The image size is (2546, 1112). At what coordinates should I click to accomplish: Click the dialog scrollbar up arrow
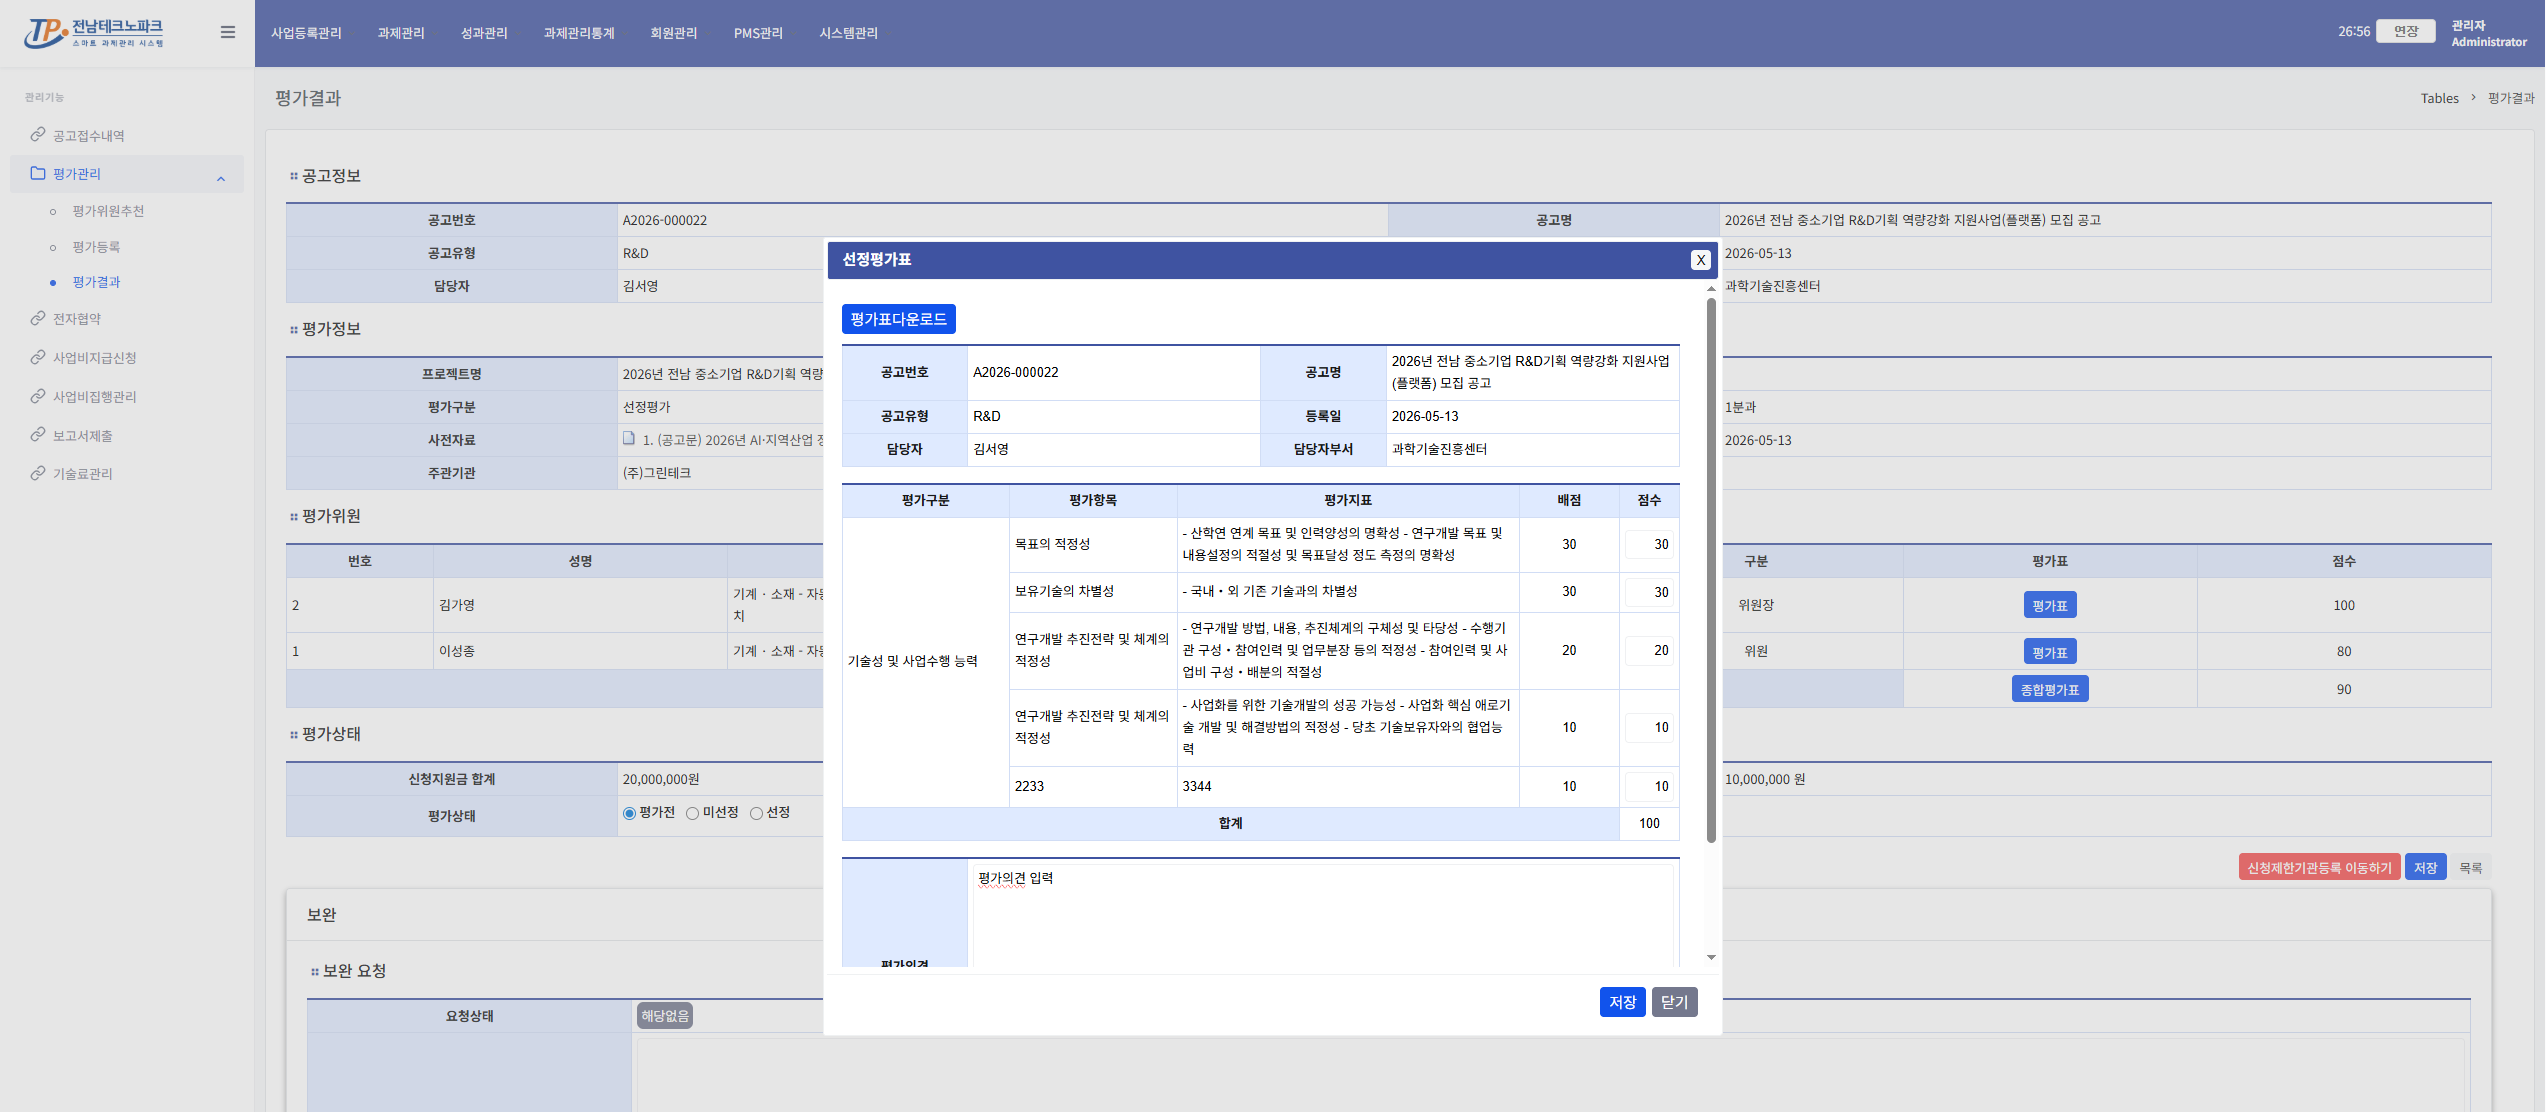pyautogui.click(x=1711, y=288)
